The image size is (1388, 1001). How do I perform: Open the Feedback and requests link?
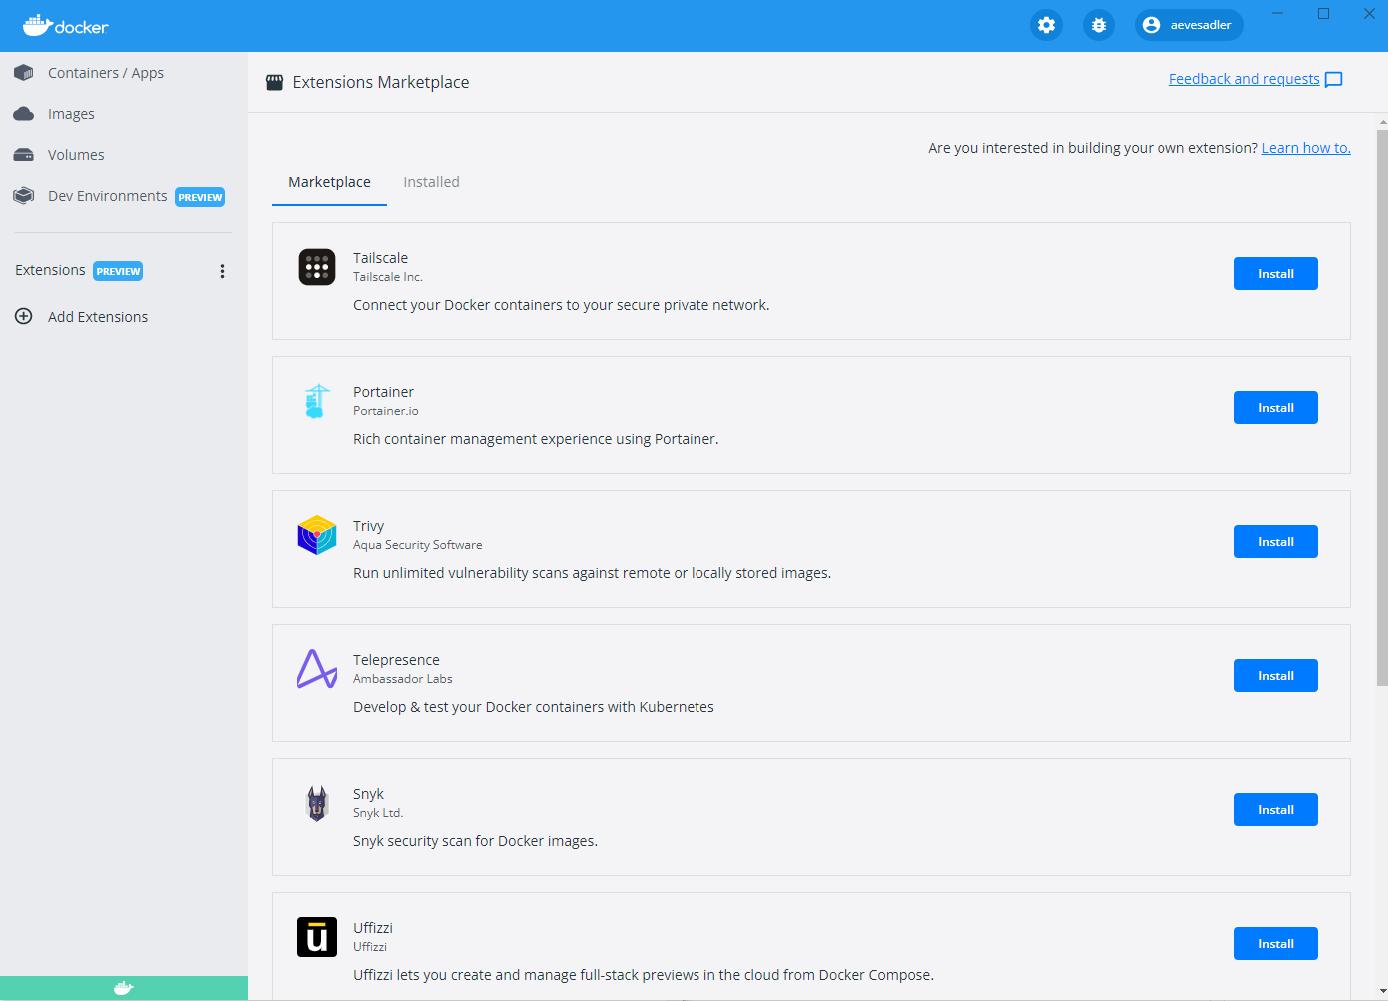pyautogui.click(x=1244, y=79)
